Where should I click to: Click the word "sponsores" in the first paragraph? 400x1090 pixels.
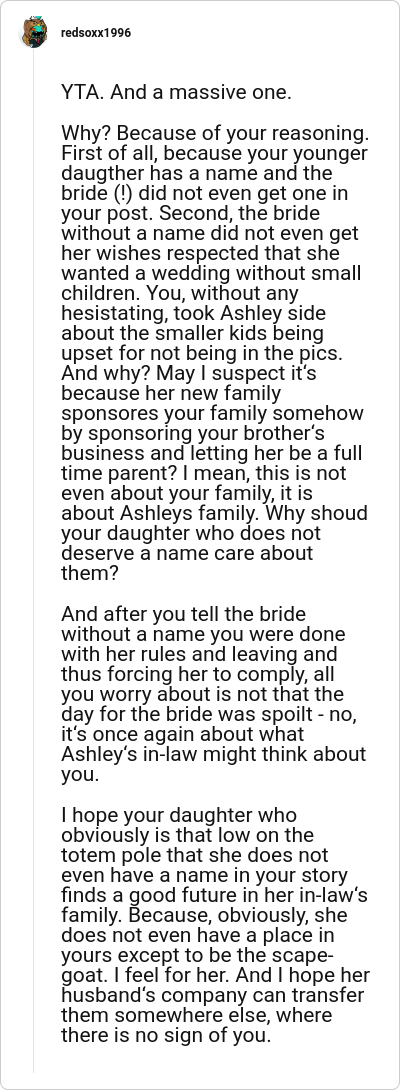[x=106, y=413]
